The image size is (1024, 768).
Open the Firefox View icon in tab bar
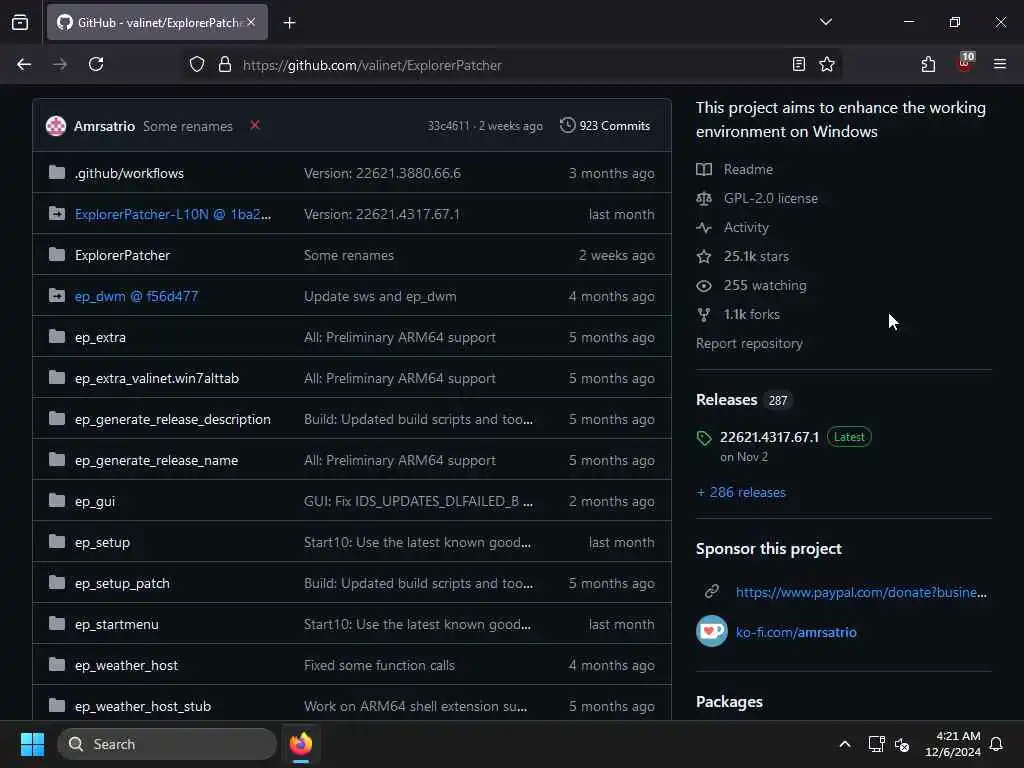pos(20,23)
